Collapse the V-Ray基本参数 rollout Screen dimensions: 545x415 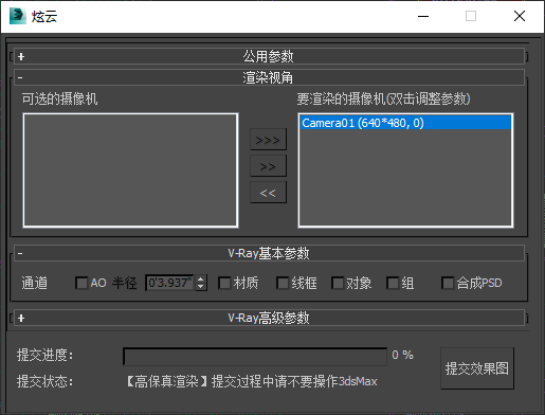click(x=269, y=253)
